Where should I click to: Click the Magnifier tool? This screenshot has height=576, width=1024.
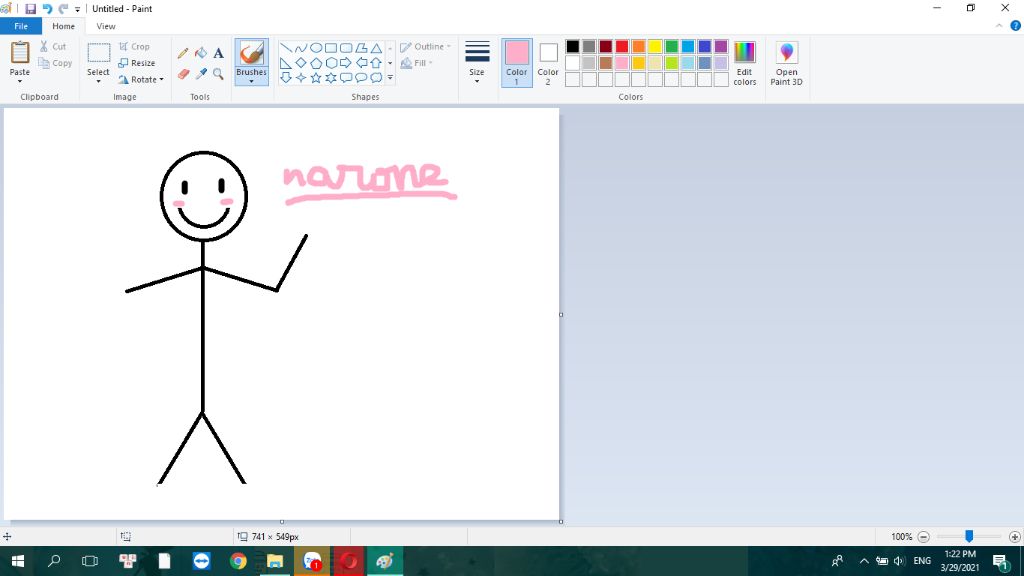218,74
